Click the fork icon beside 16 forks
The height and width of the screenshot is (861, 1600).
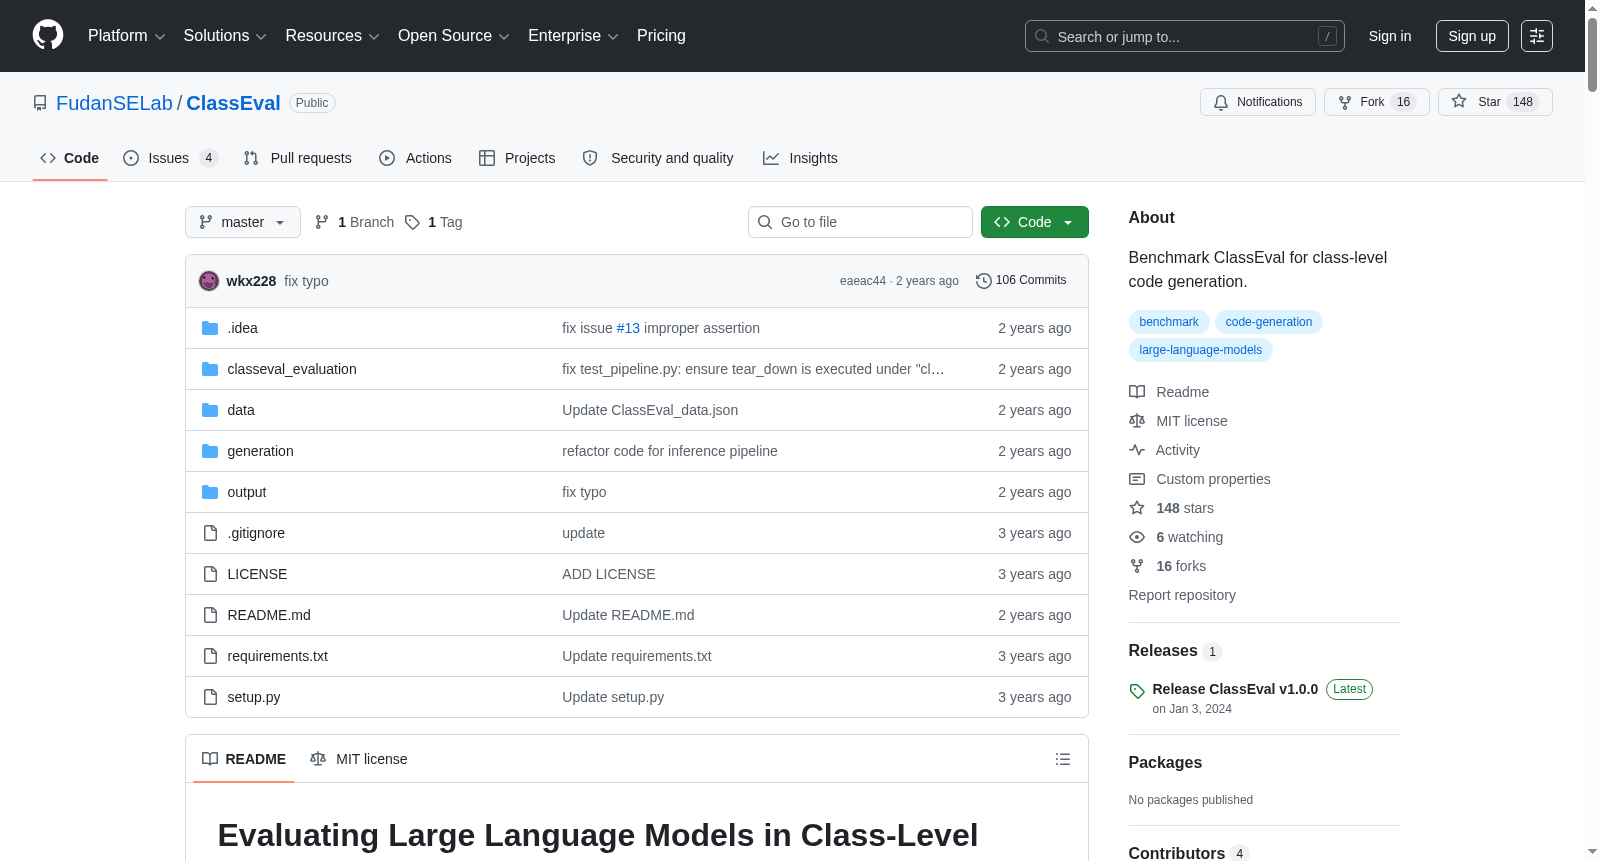[x=1137, y=566]
